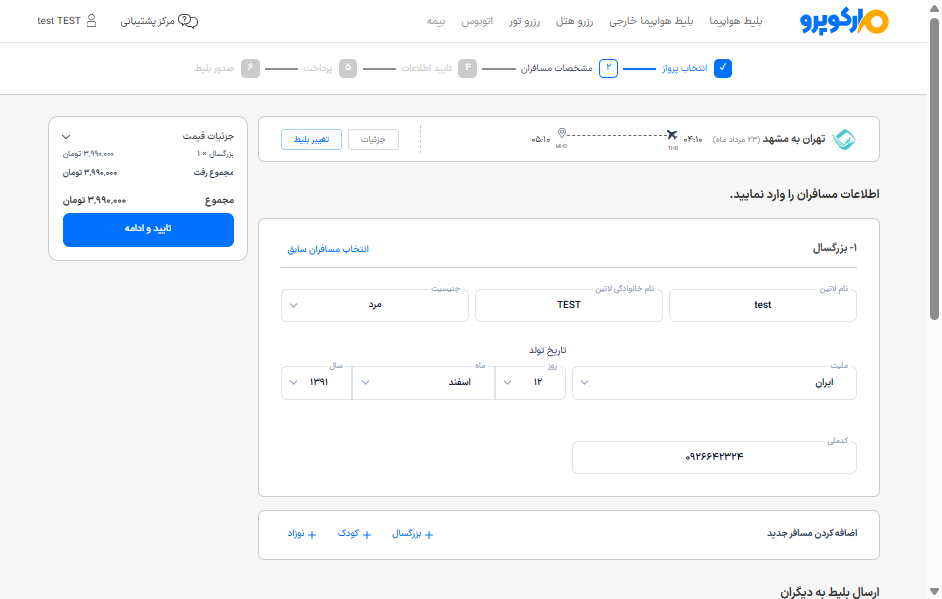Click the step 2 passenger details indicator
The image size is (942, 599).
(x=608, y=68)
